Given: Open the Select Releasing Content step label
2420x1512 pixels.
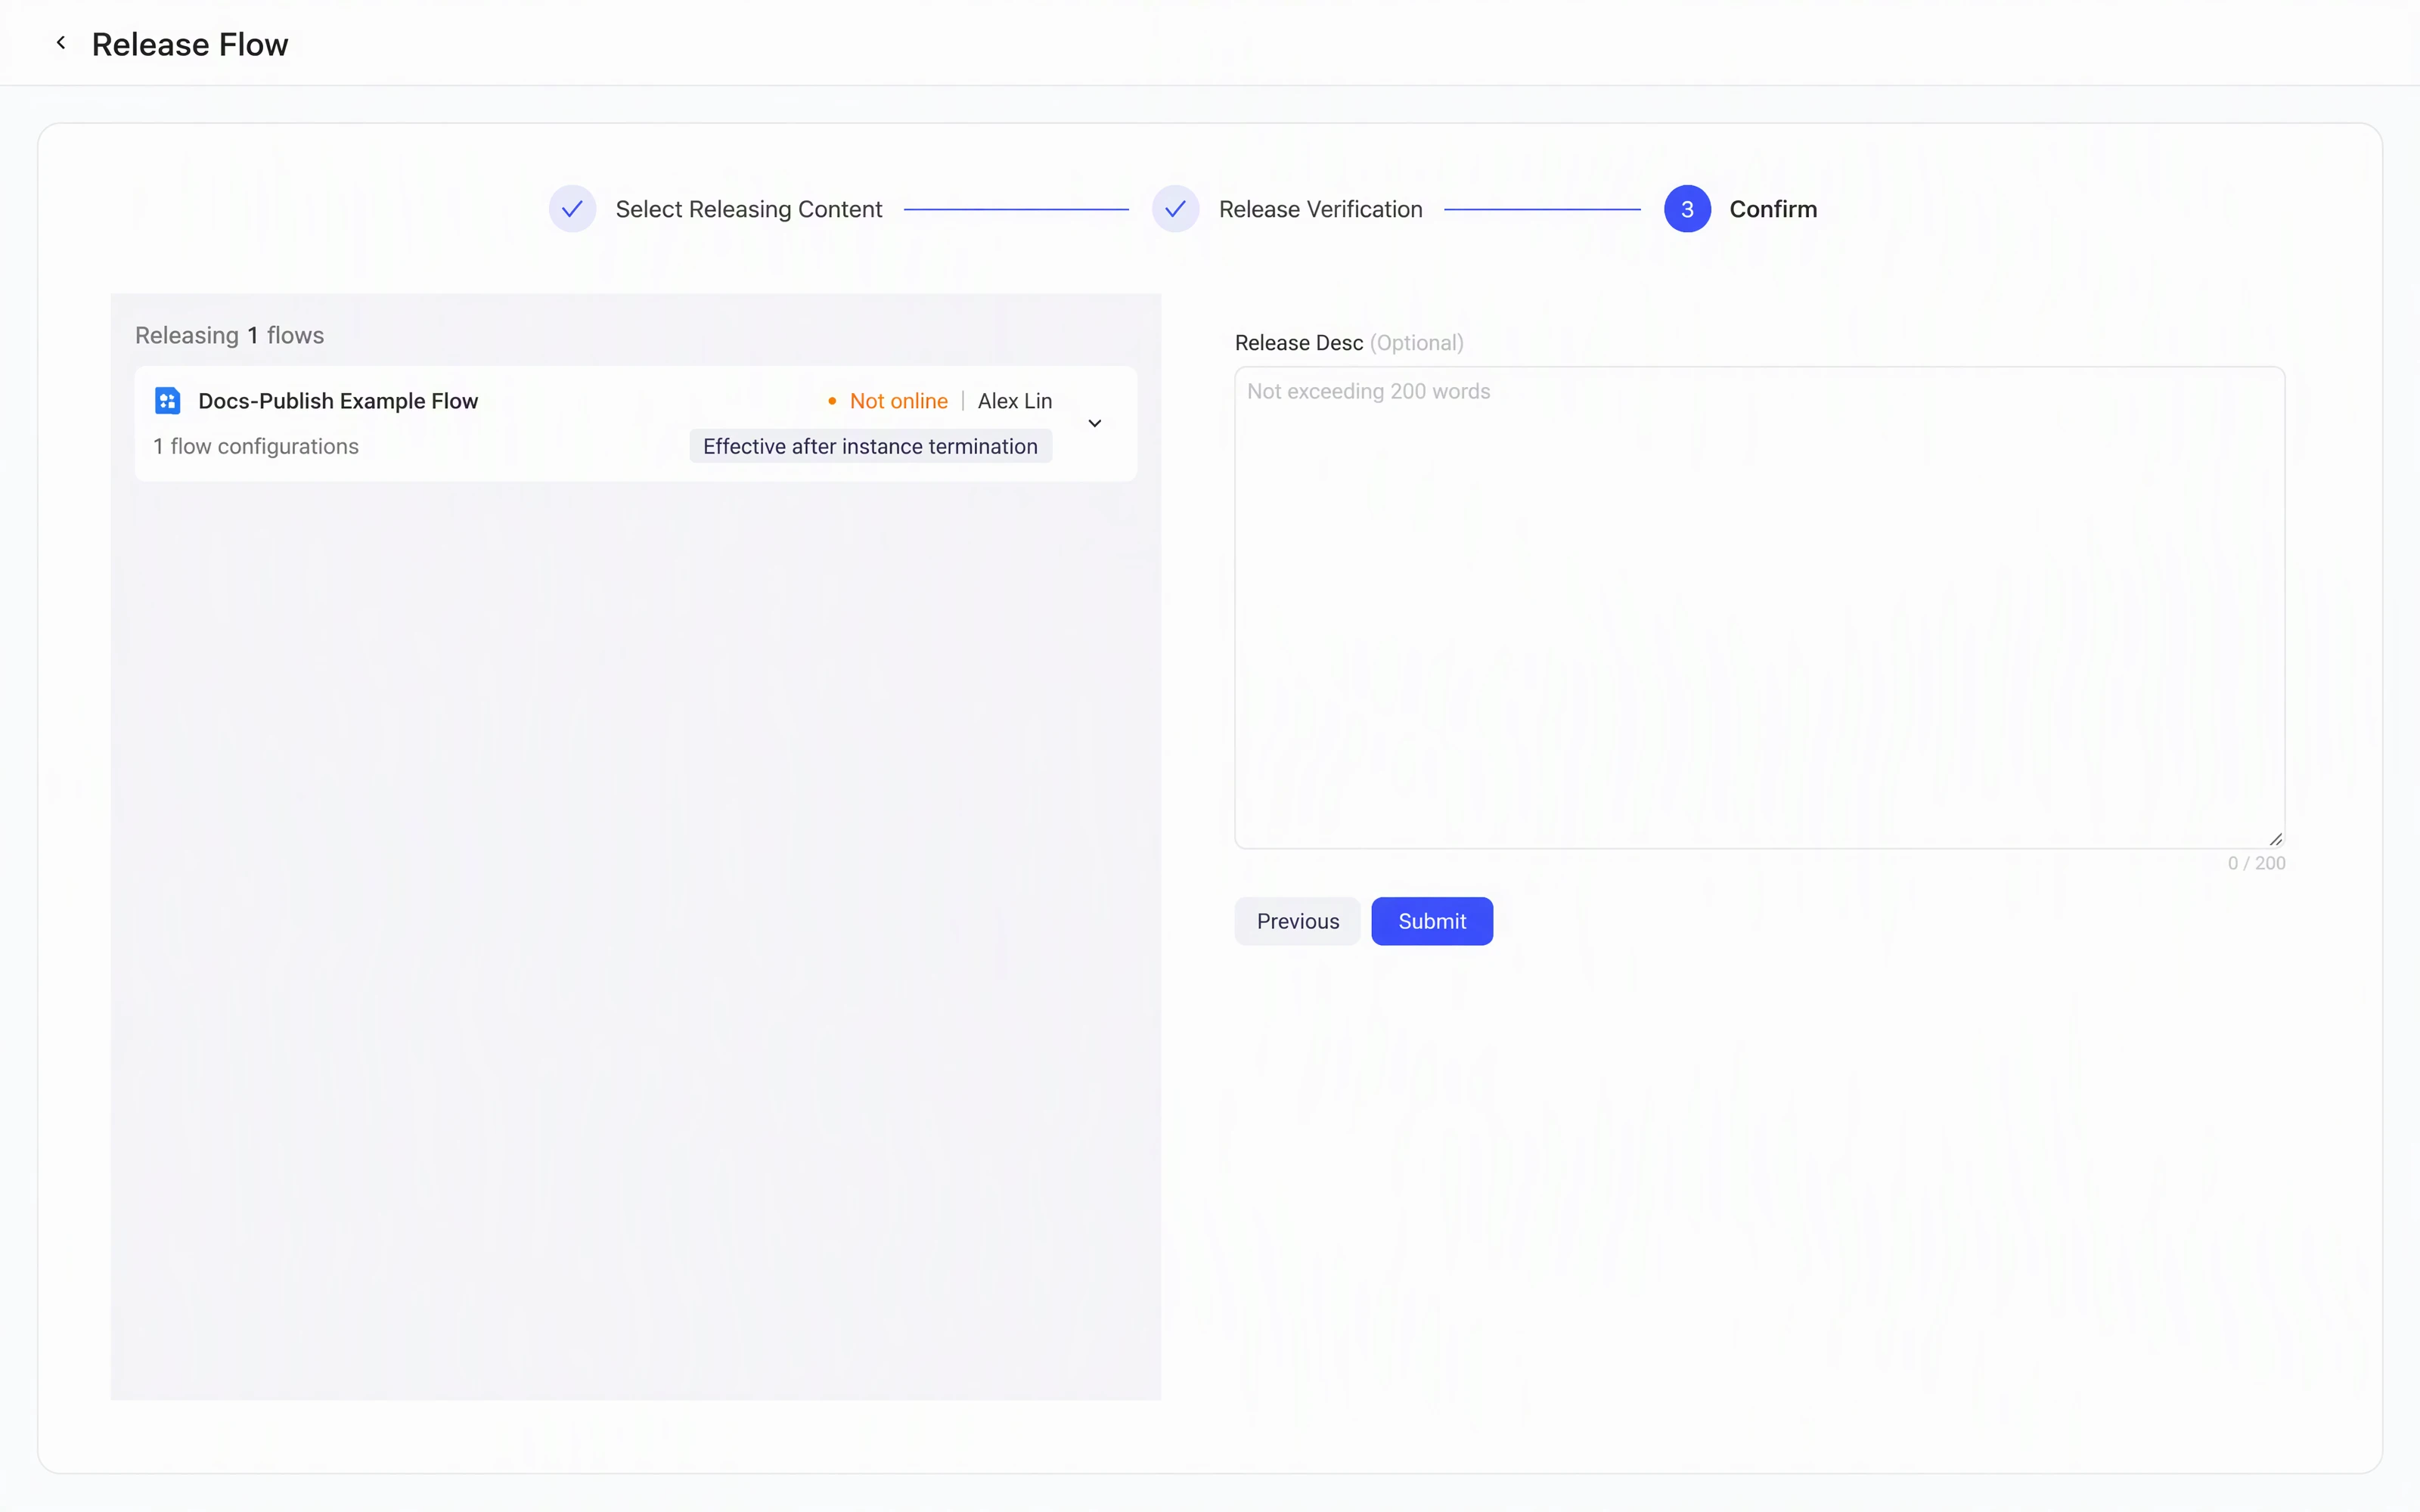Looking at the screenshot, I should click(749, 209).
